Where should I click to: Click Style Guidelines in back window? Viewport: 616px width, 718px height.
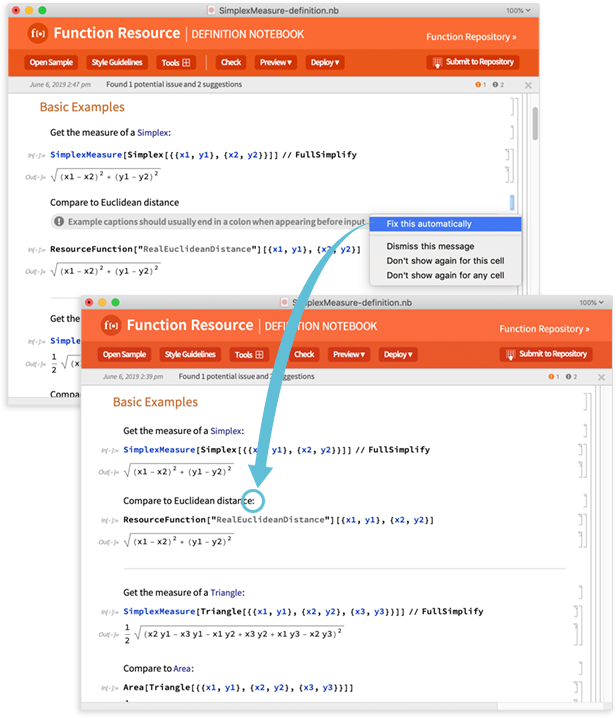[117, 62]
